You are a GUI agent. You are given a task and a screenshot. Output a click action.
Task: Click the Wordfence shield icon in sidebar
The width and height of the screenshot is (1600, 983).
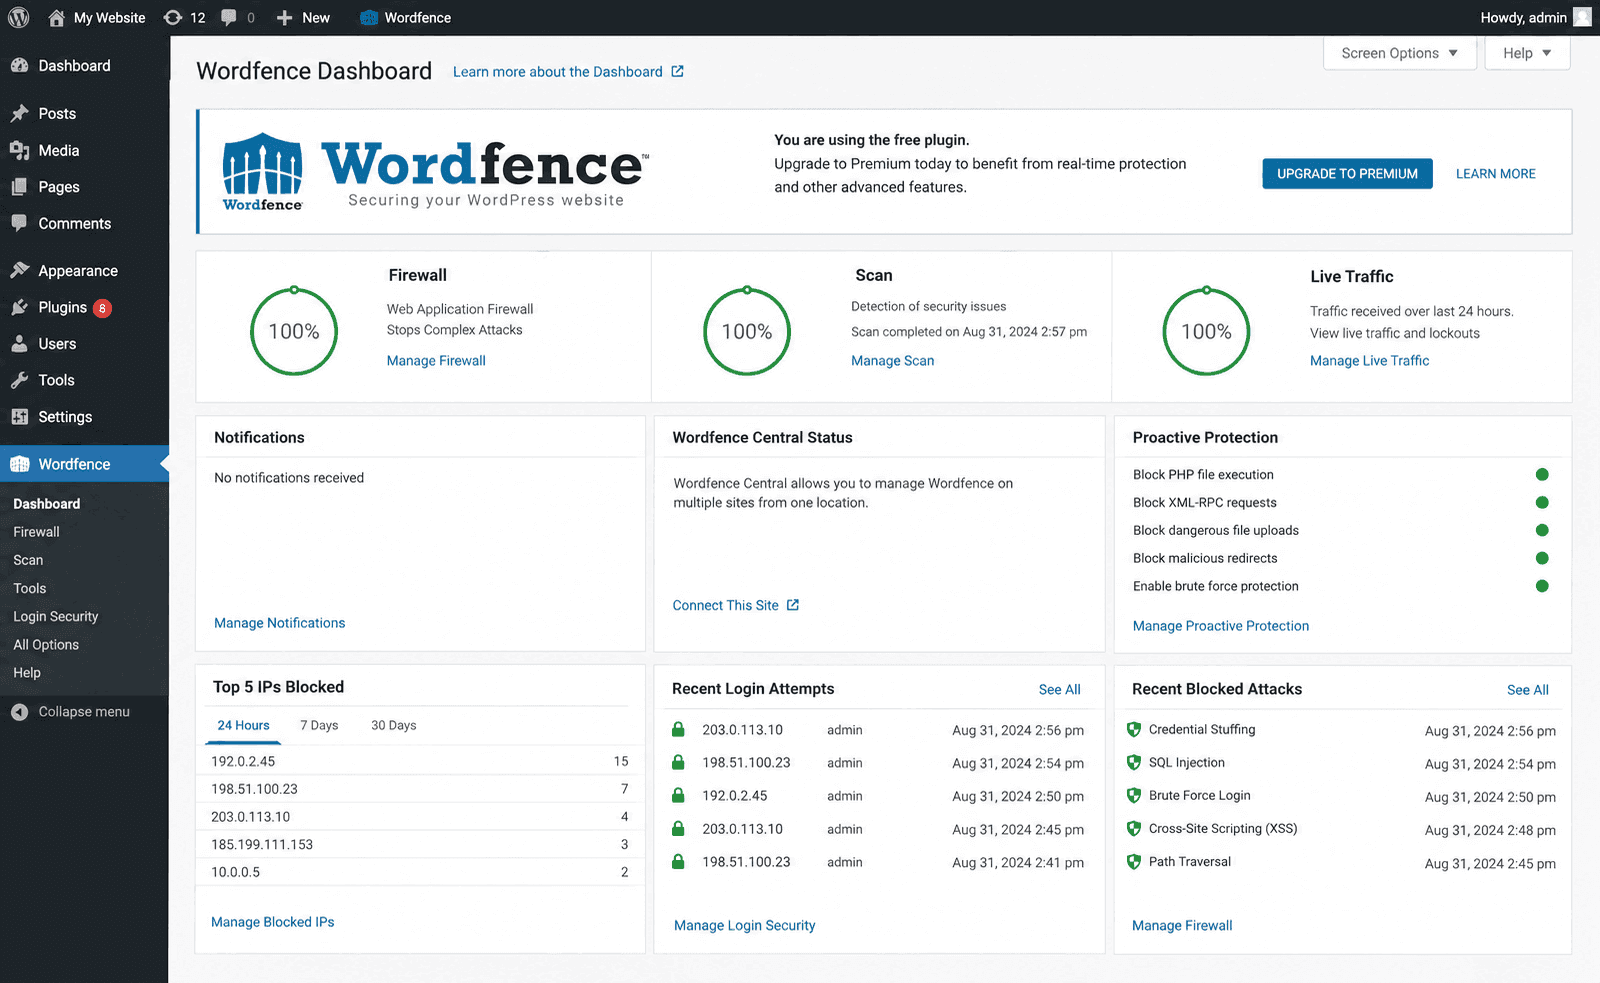(19, 464)
